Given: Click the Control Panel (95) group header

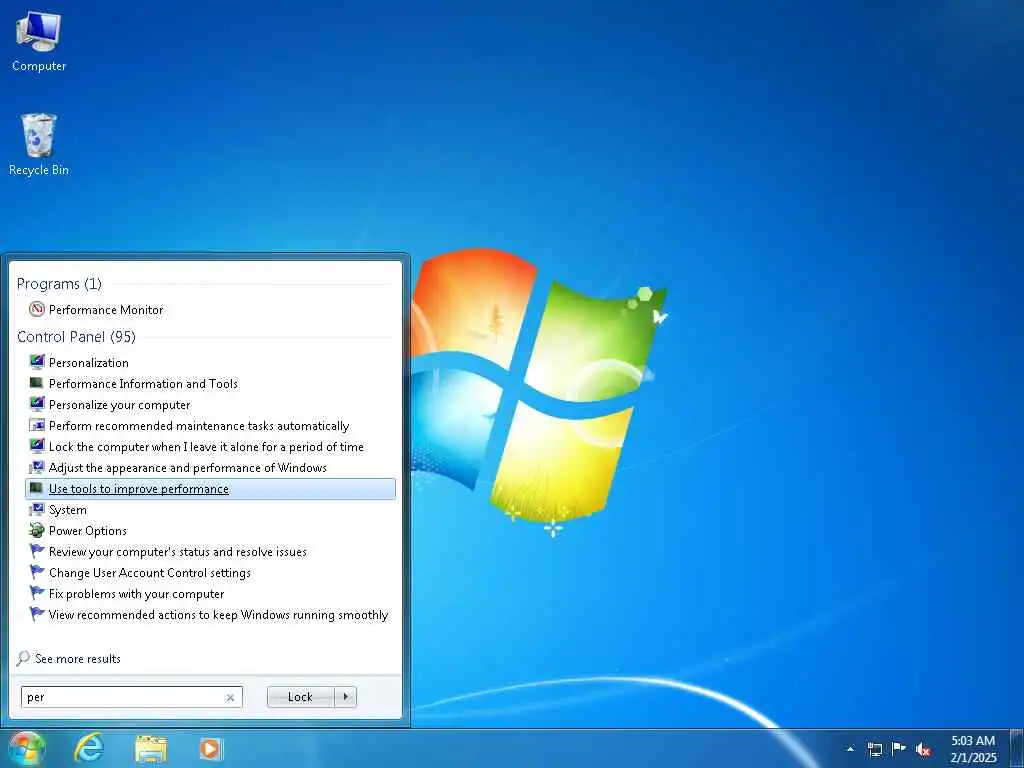Looking at the screenshot, I should point(76,336).
